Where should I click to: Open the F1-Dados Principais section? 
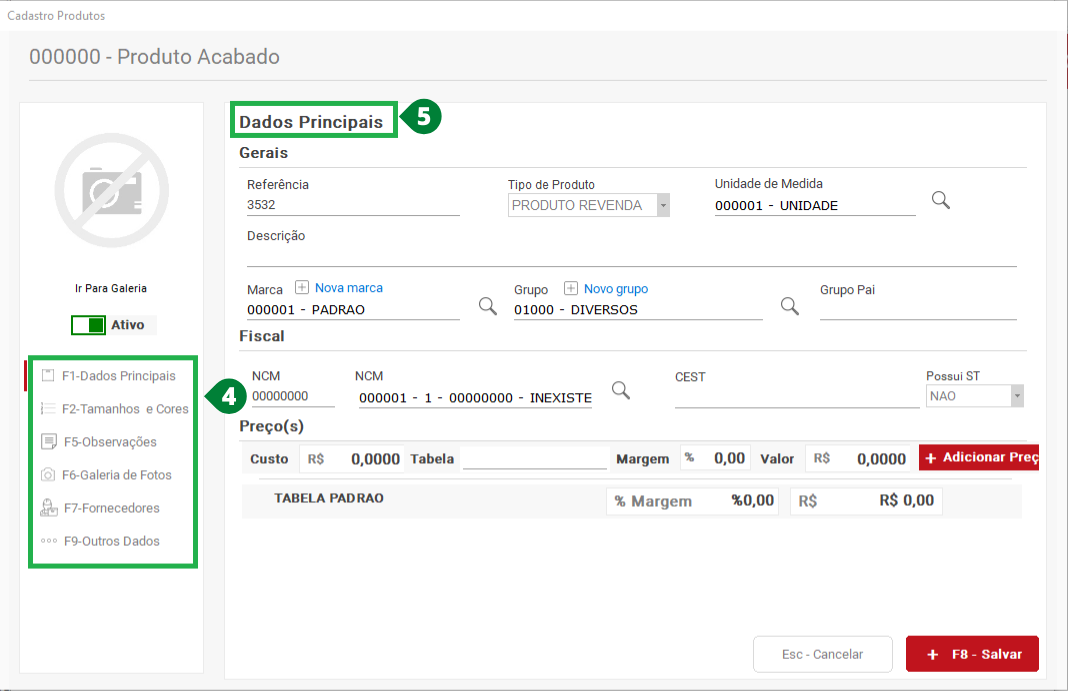119,376
